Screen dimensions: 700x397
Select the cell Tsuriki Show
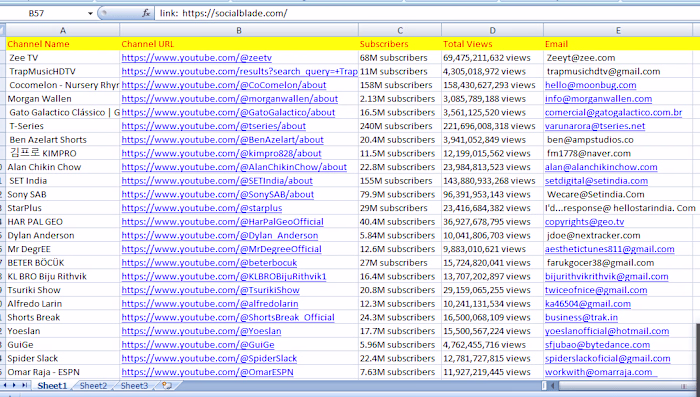pos(63,290)
